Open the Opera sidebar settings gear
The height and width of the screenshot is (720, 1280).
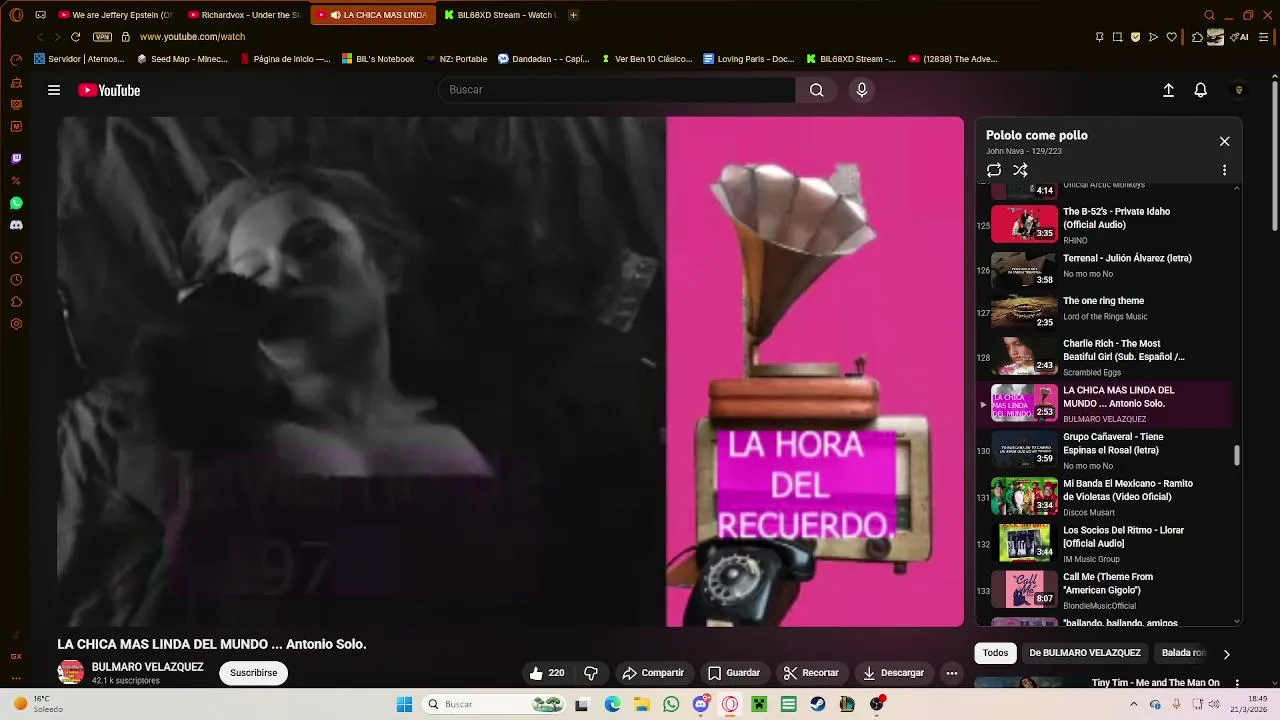tap(16, 324)
